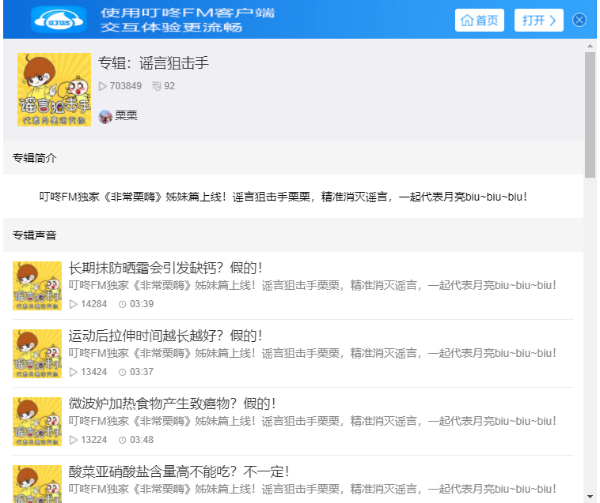Click thumbnail of the stretching track
The width and height of the screenshot is (600, 503).
[x=38, y=354]
